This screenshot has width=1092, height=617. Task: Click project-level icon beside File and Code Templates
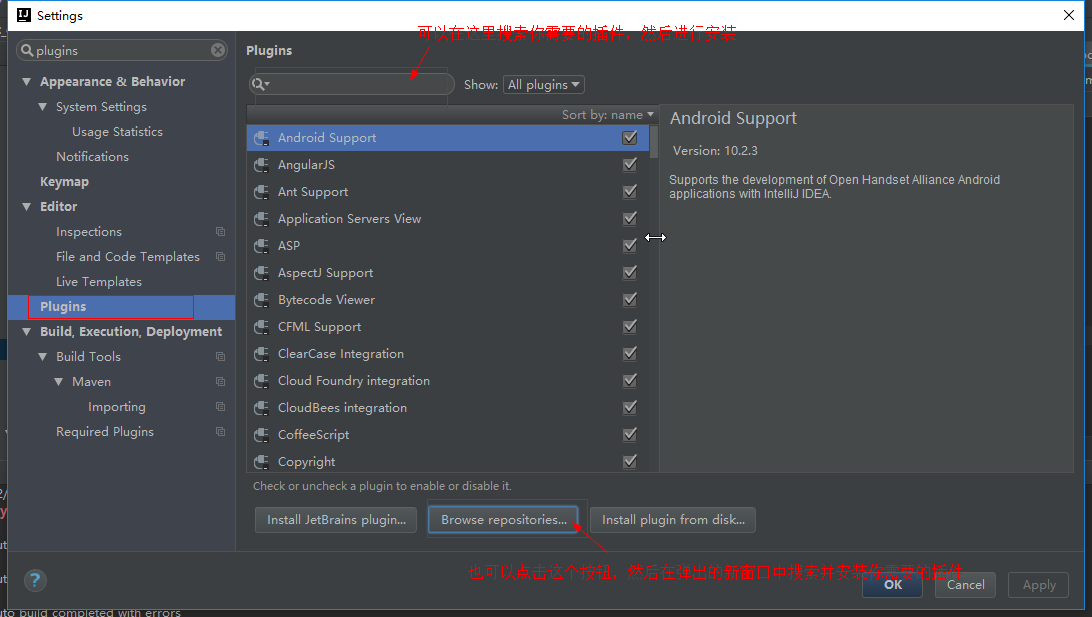(220, 257)
